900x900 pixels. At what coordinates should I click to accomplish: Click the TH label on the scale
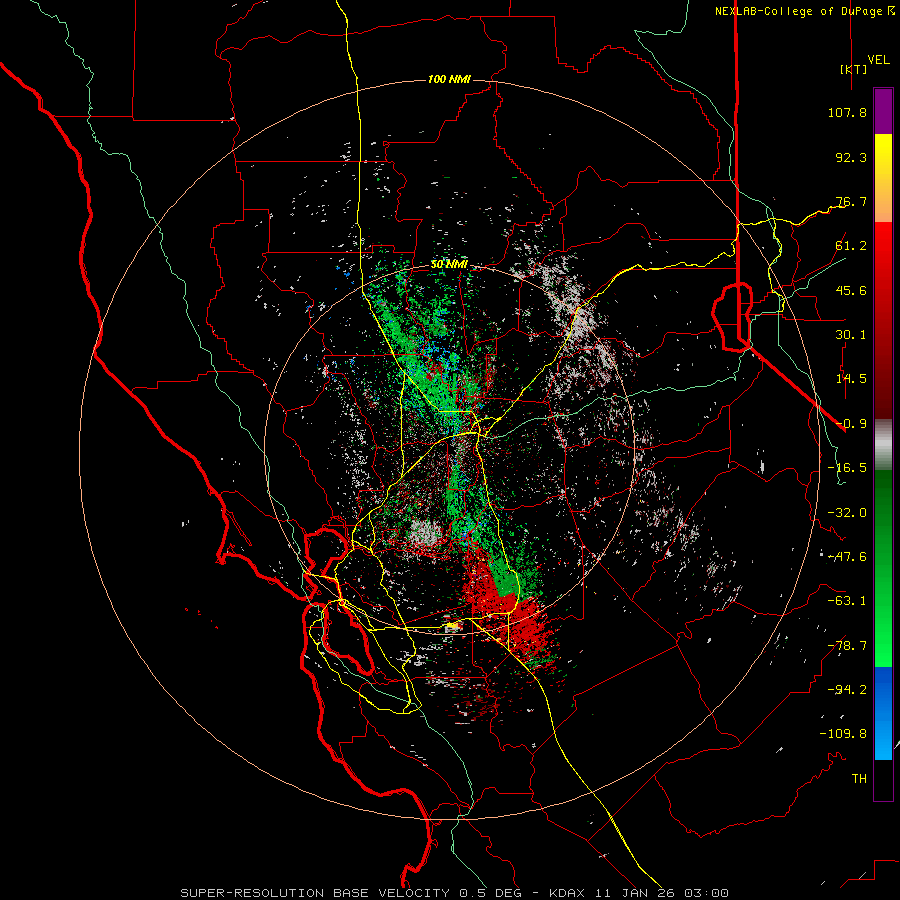pyautogui.click(x=859, y=779)
